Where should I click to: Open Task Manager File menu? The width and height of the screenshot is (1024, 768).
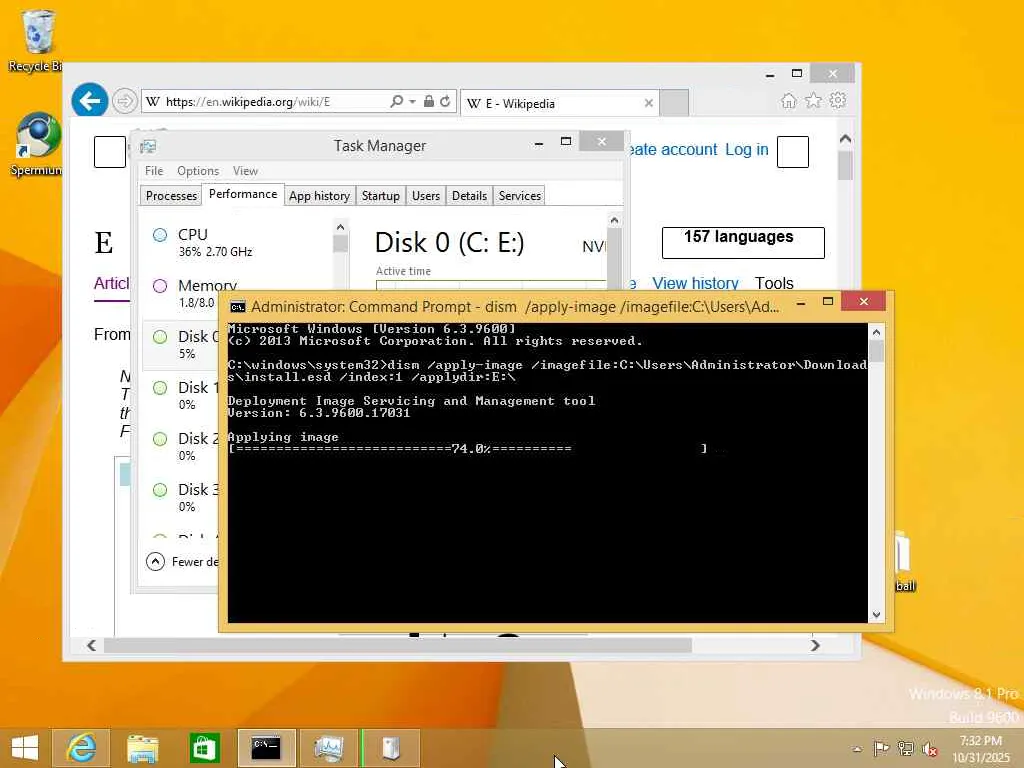click(154, 171)
